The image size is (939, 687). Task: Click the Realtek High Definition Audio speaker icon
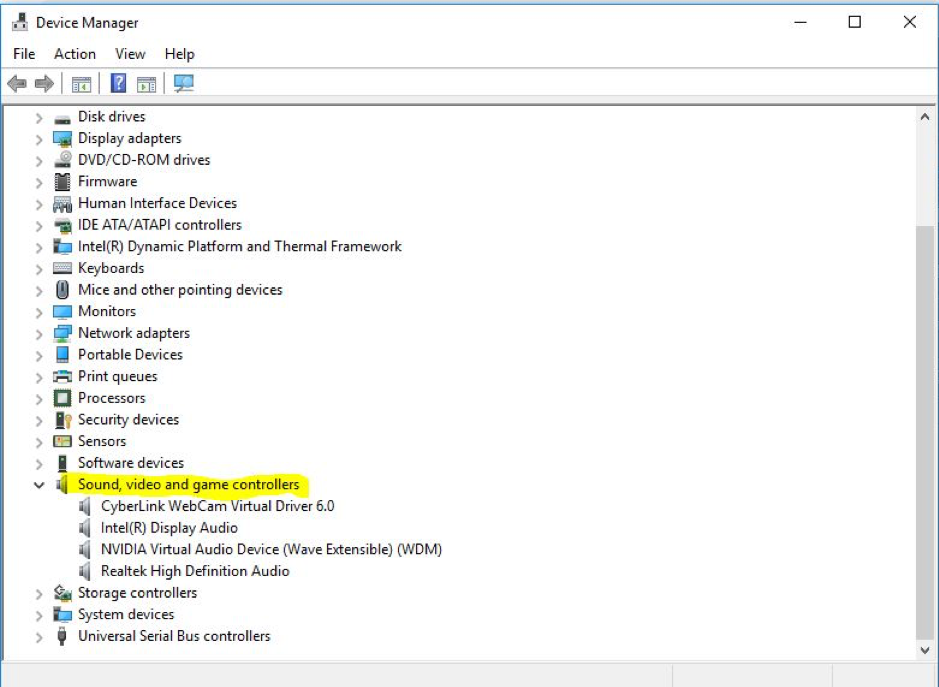[85, 572]
